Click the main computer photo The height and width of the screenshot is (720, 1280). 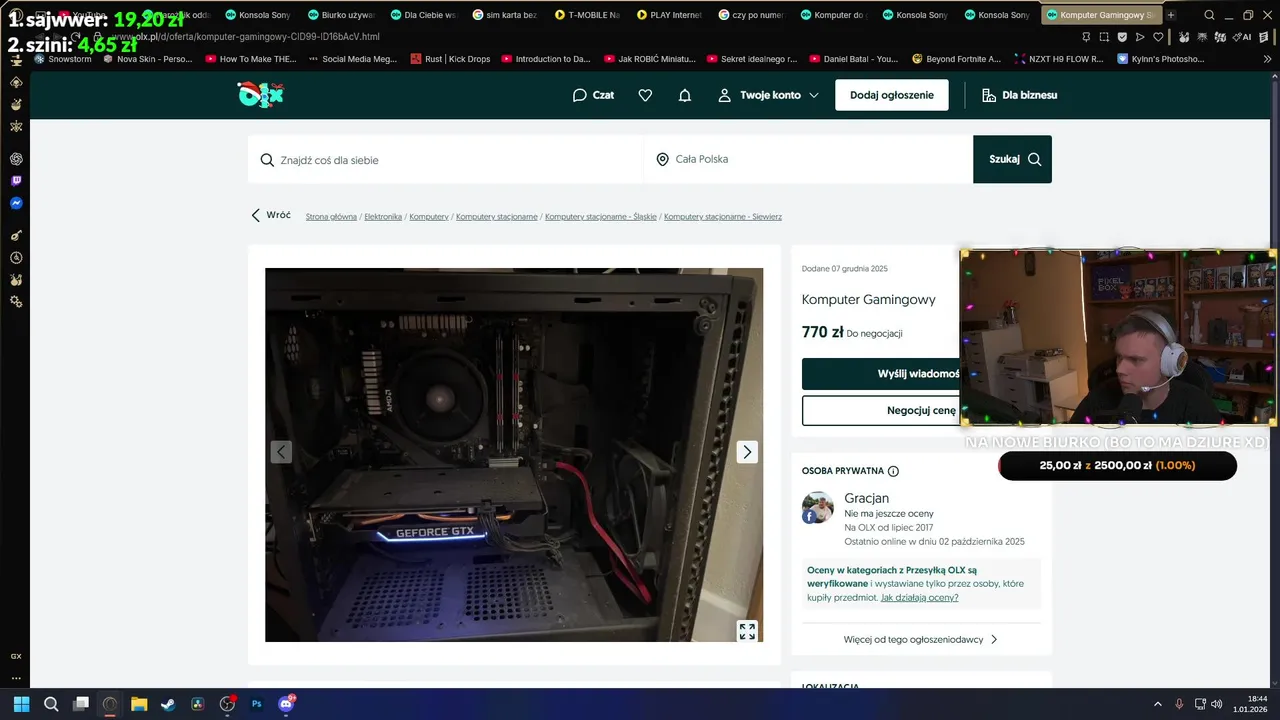(x=514, y=455)
